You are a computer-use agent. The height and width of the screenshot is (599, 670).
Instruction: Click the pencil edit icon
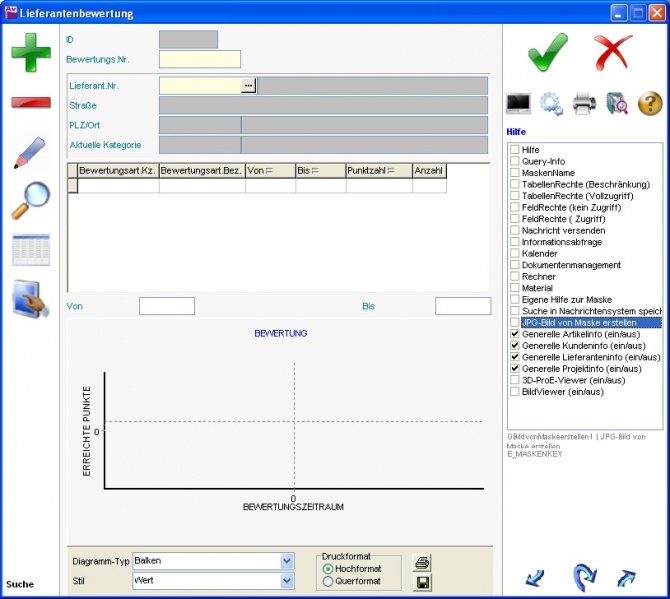pos(31,153)
